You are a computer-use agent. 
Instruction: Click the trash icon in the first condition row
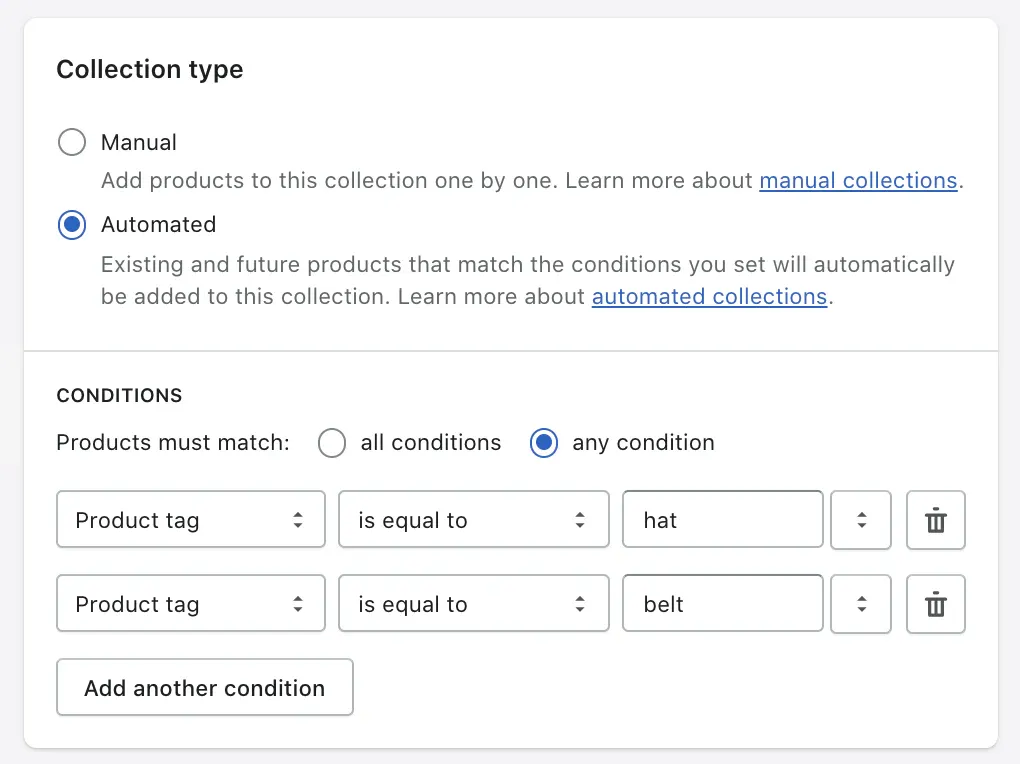(x=935, y=520)
